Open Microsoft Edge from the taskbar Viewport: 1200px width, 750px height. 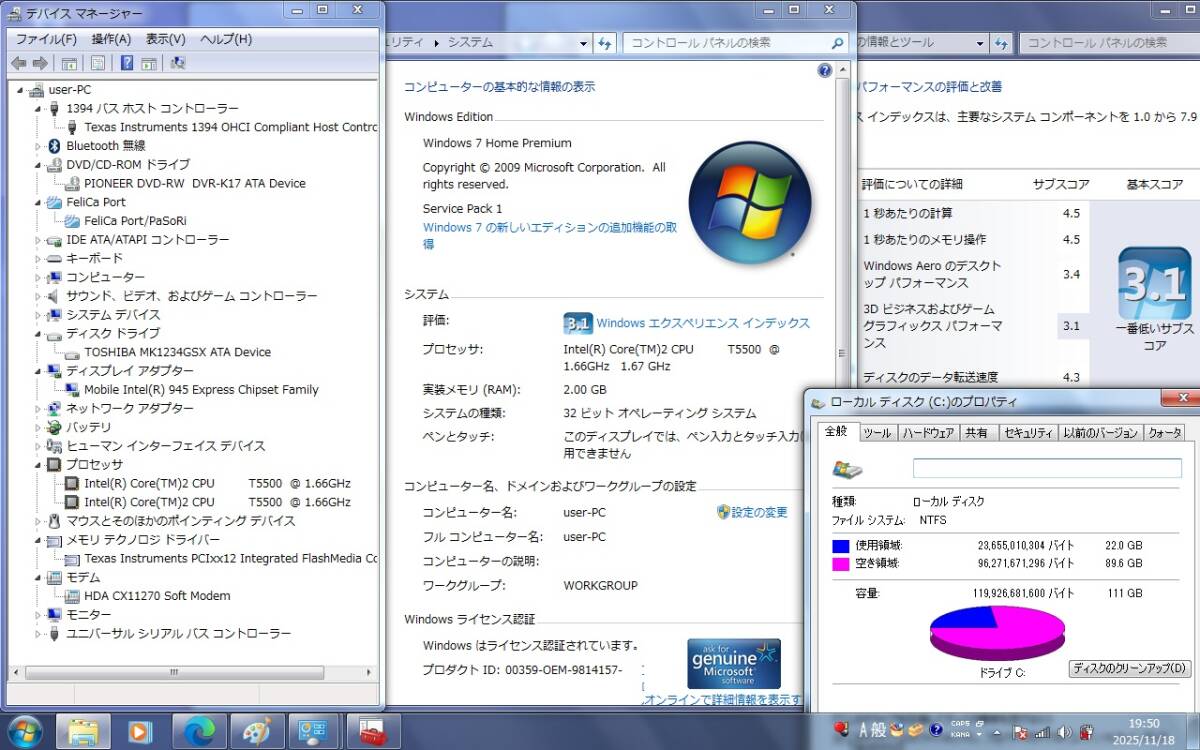click(x=199, y=731)
